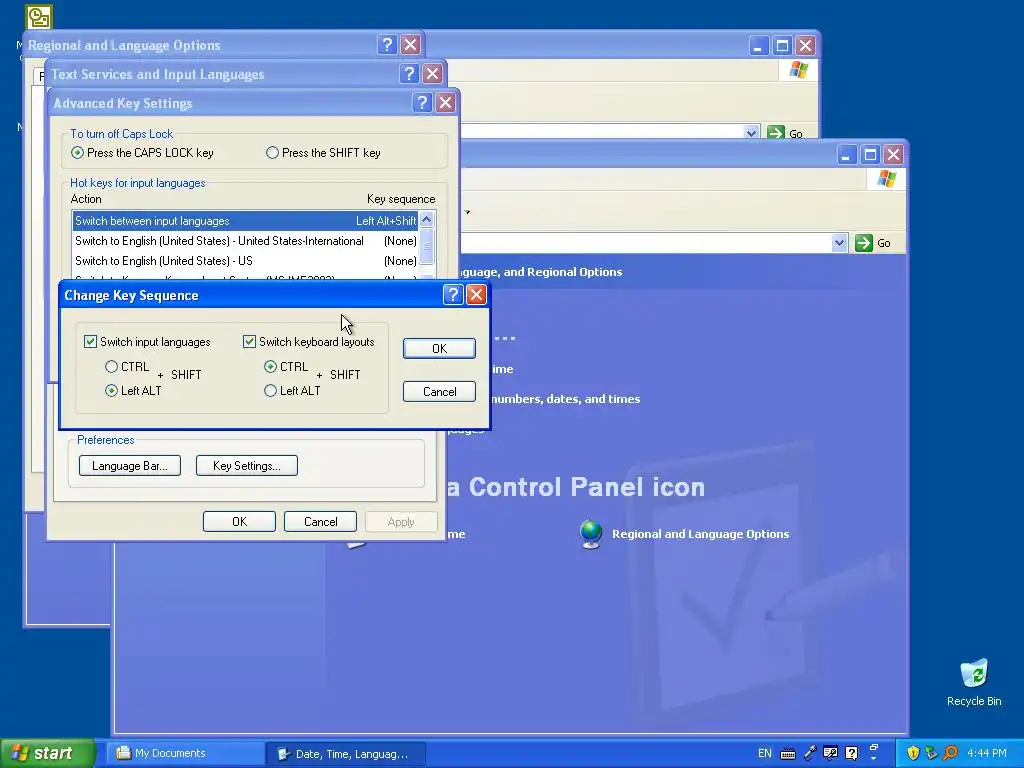Minimize the front Control Panel window
This screenshot has height=768, width=1024.
point(846,155)
